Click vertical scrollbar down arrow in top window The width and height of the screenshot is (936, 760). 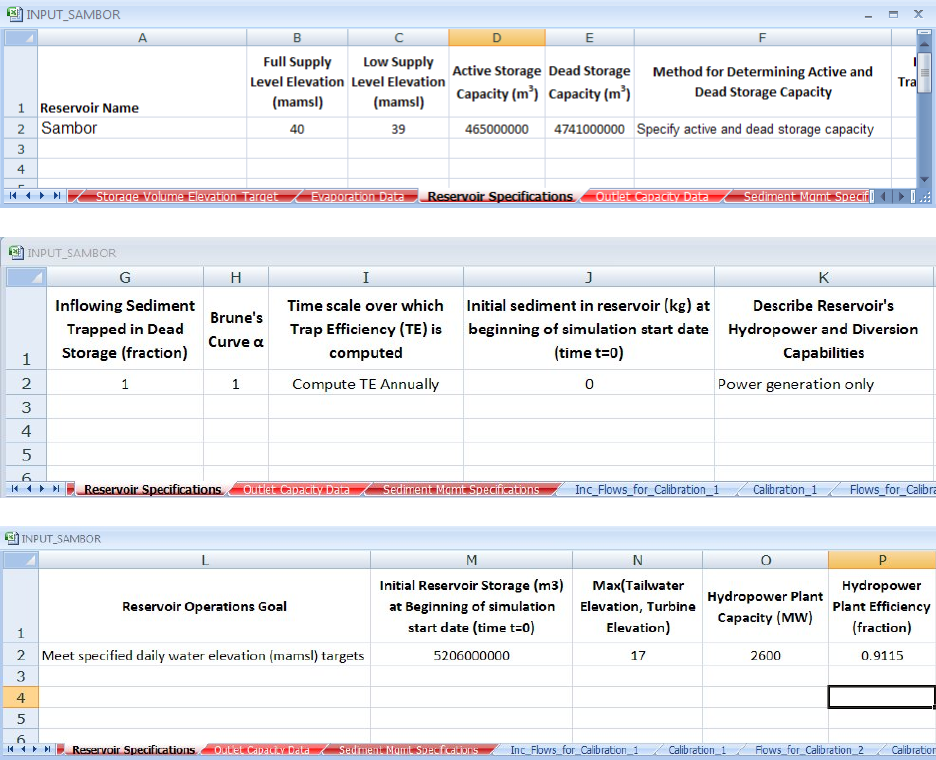(924, 179)
